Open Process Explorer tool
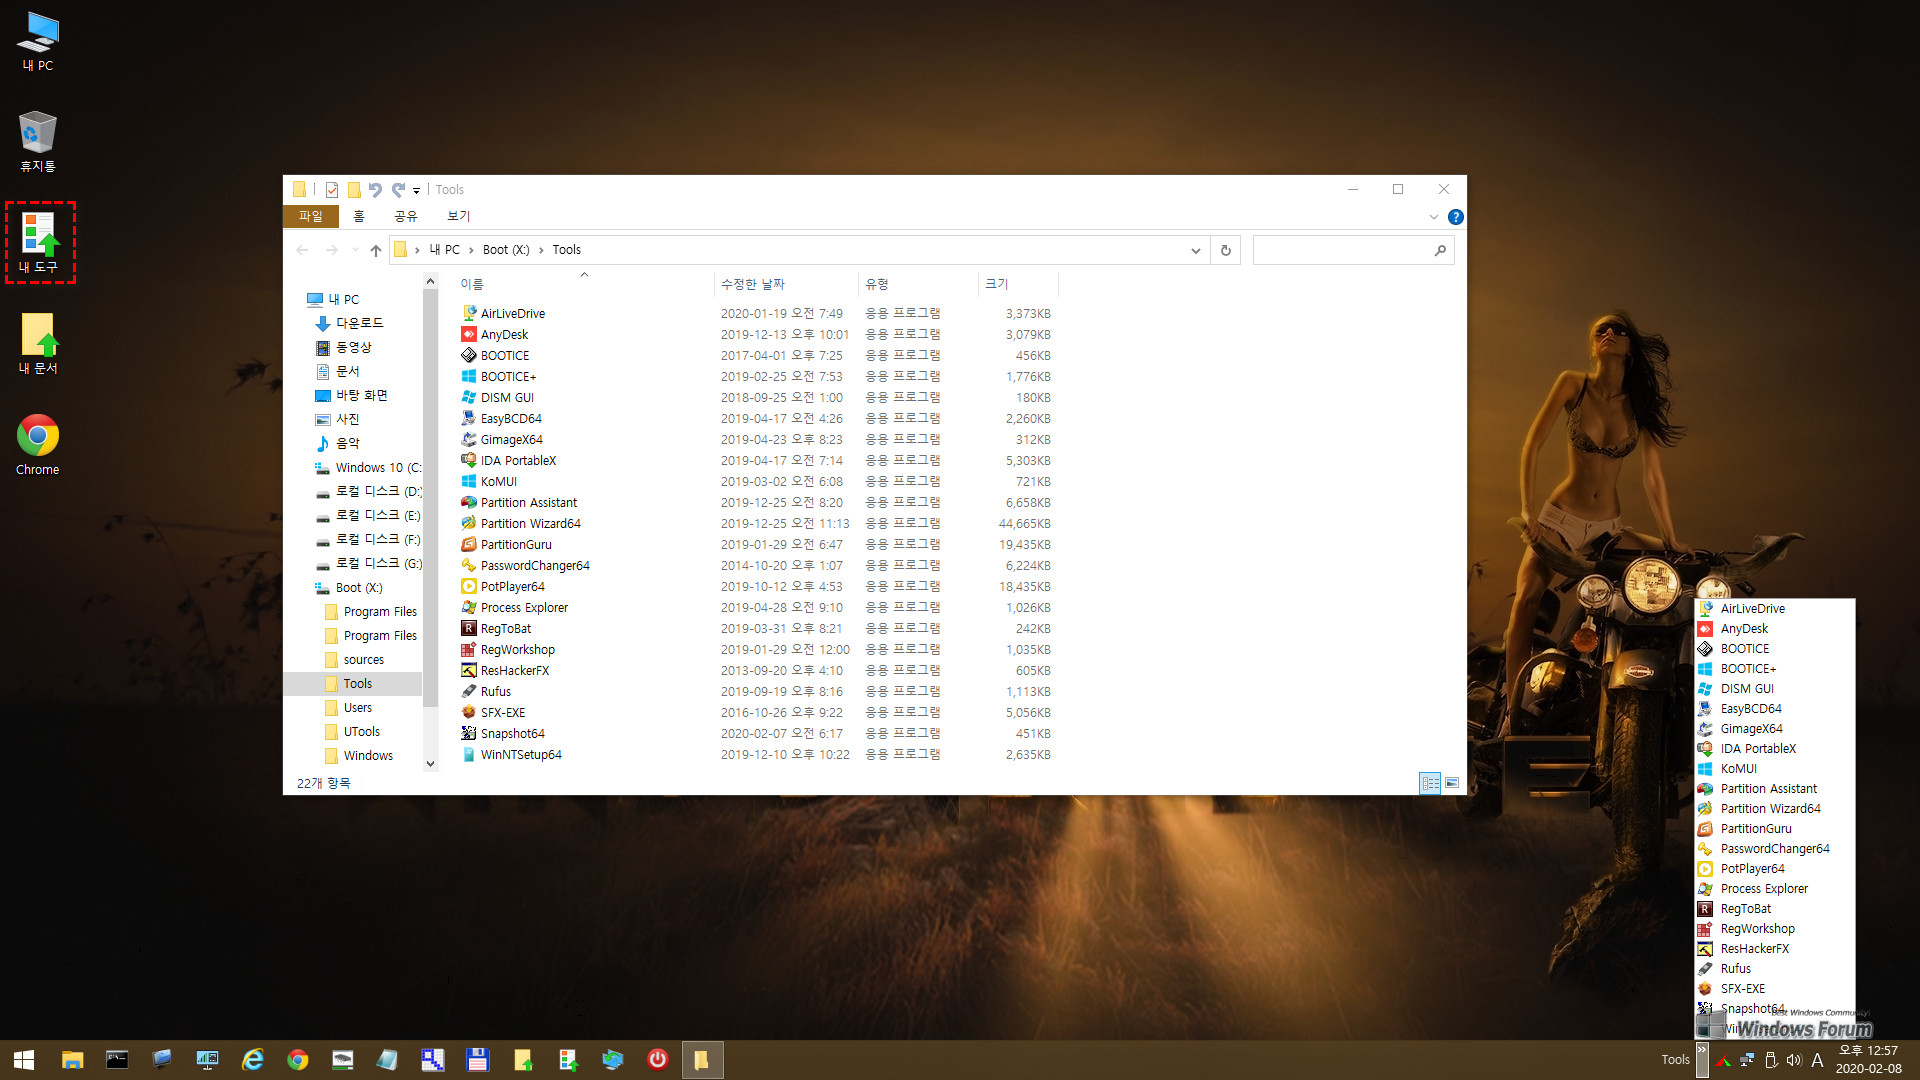 [x=524, y=607]
